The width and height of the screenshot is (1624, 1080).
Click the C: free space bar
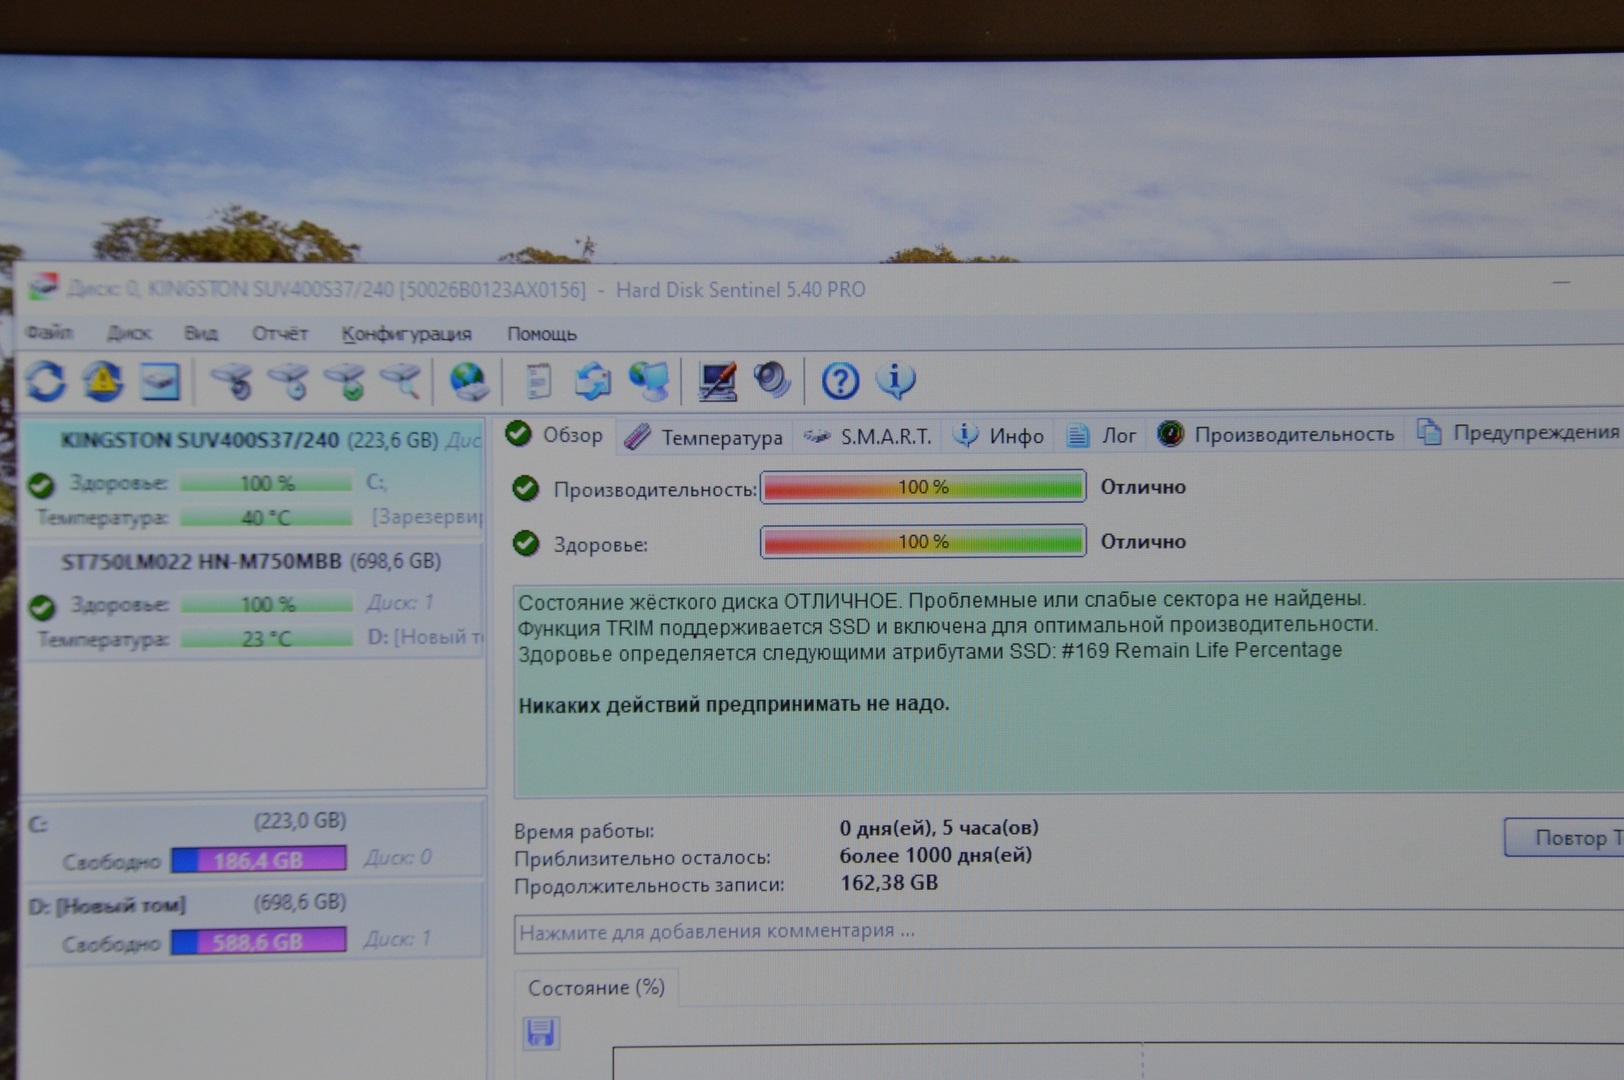(x=259, y=859)
